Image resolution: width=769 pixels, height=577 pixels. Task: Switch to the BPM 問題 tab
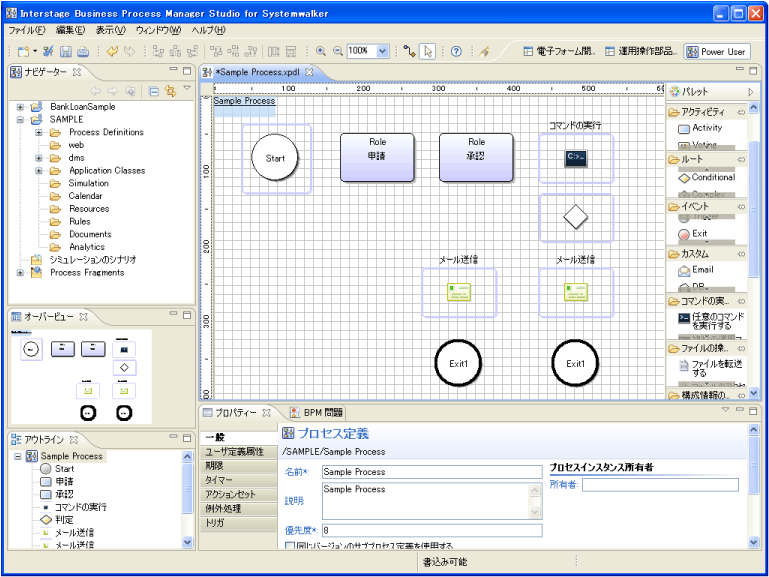click(x=316, y=413)
